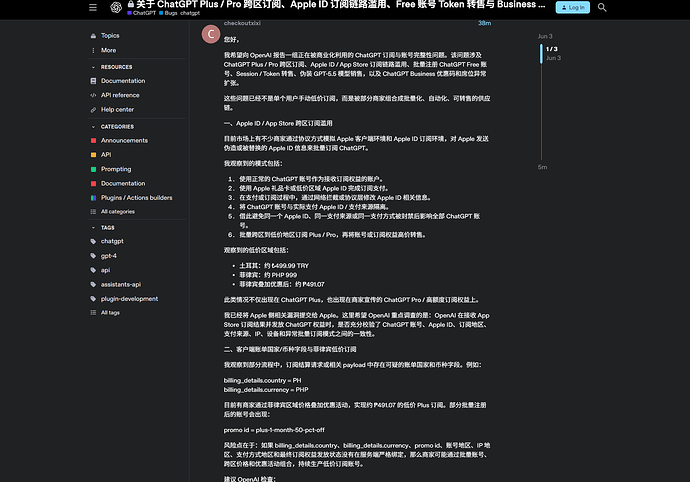690x482 pixels.
Task: Open the chatgpt tag in sidebar
Action: point(112,241)
